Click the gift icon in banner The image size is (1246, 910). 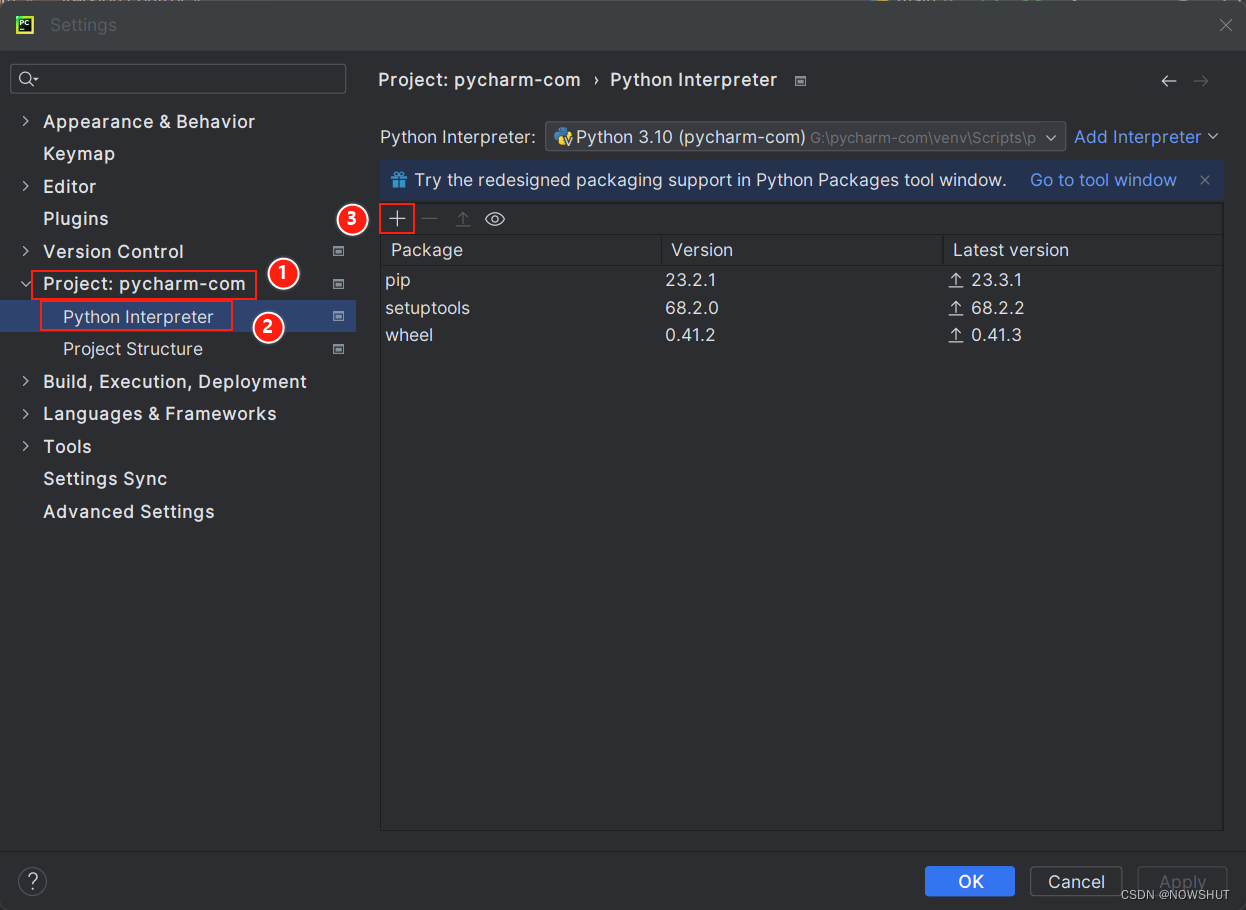tap(399, 180)
